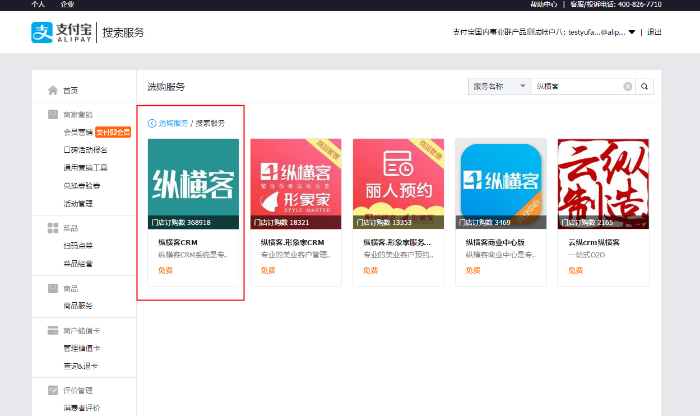Image resolution: width=700 pixels, height=416 pixels.
Task: Open the 纵横客.形象家CRM service title
Action: (x=292, y=242)
